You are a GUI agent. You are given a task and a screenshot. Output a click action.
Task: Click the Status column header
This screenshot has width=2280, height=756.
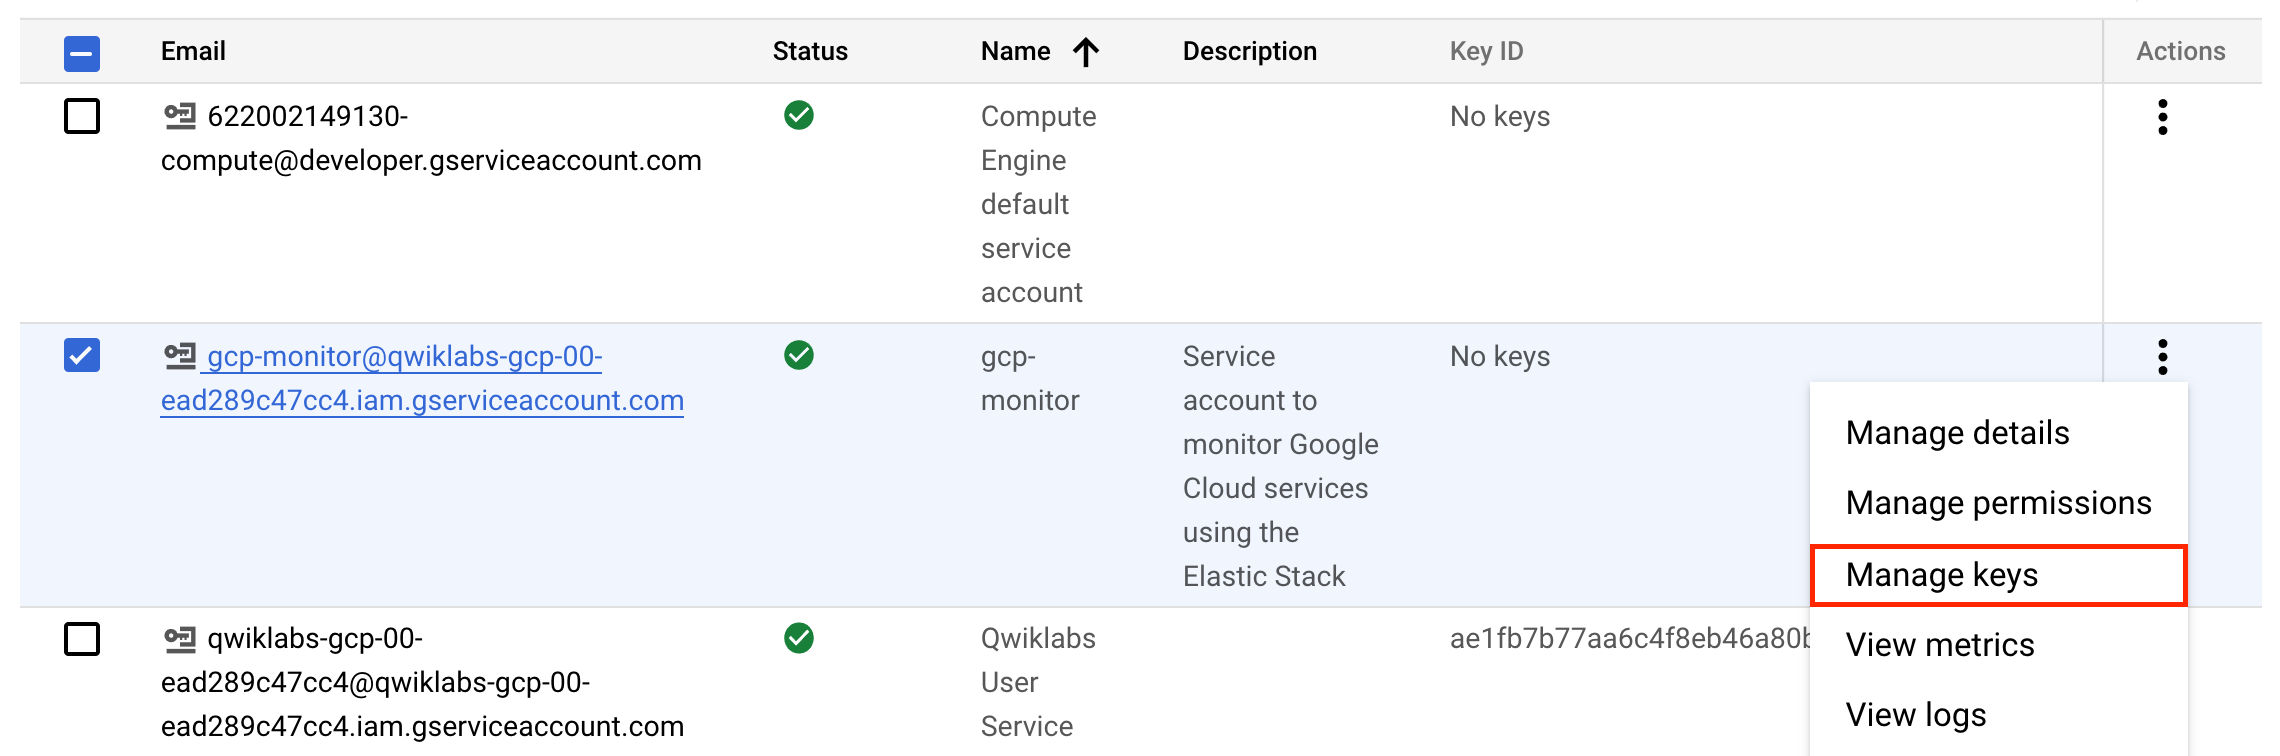click(x=809, y=52)
